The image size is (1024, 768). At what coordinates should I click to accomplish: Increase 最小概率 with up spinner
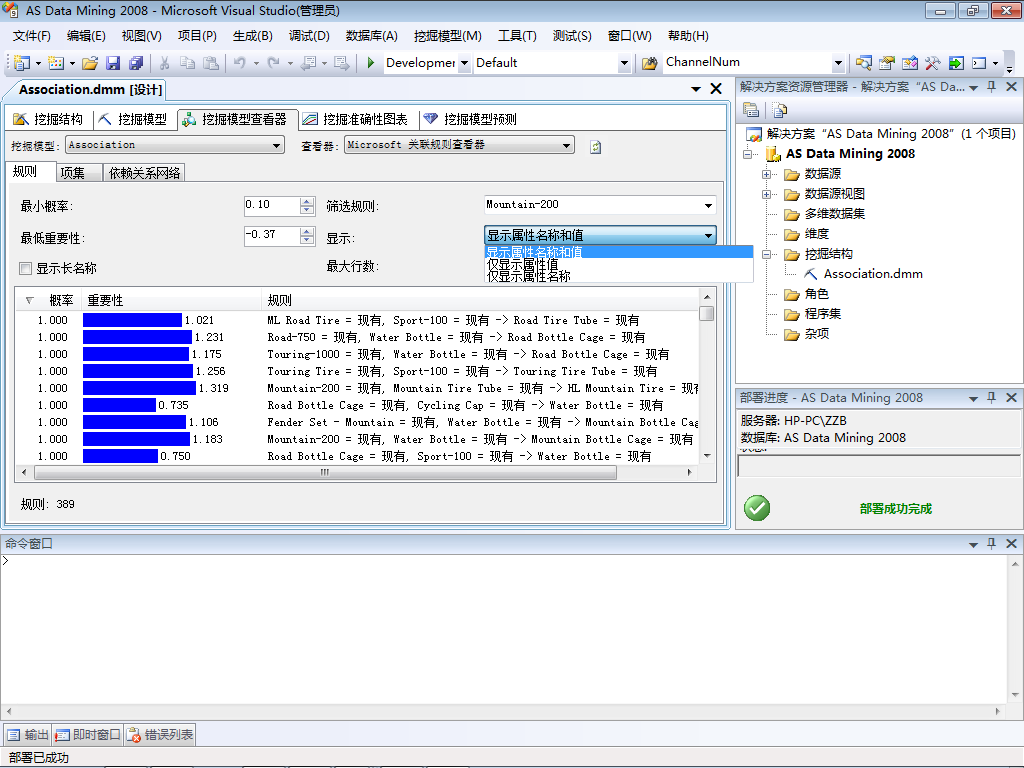[x=307, y=201]
